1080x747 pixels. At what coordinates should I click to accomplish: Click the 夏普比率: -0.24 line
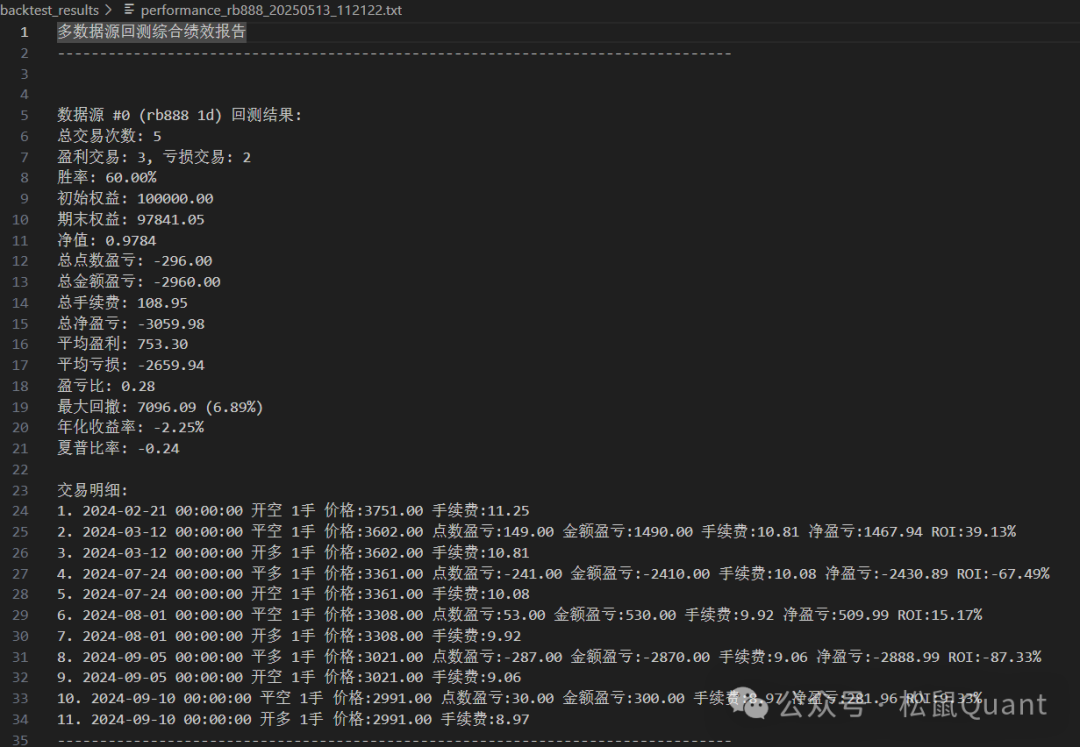(118, 448)
